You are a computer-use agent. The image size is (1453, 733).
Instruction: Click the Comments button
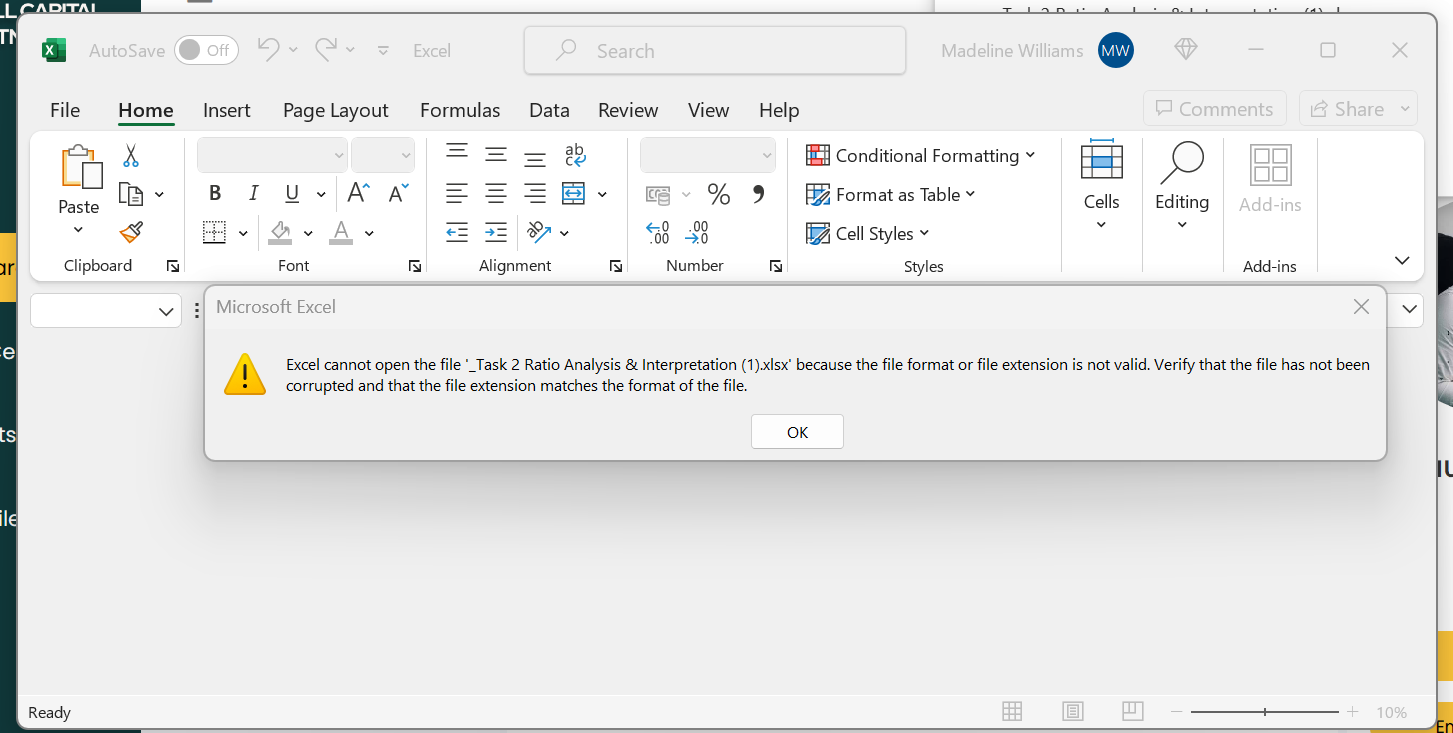(1215, 109)
